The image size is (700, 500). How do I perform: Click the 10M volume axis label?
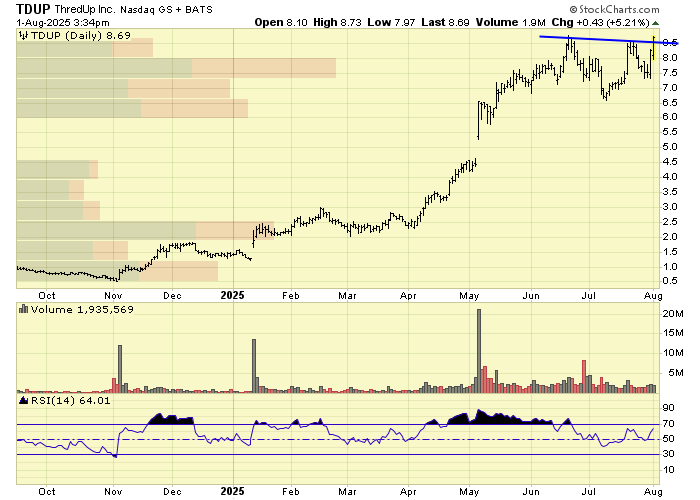[673, 353]
